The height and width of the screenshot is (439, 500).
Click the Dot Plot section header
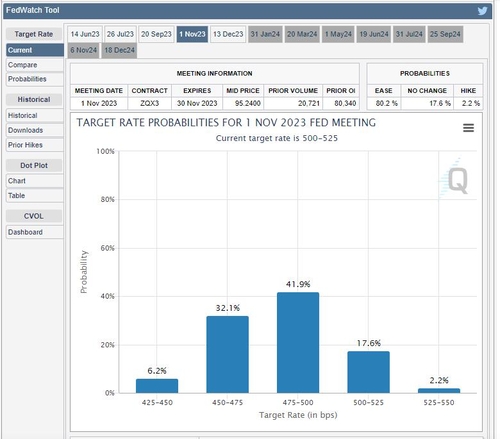tap(34, 165)
